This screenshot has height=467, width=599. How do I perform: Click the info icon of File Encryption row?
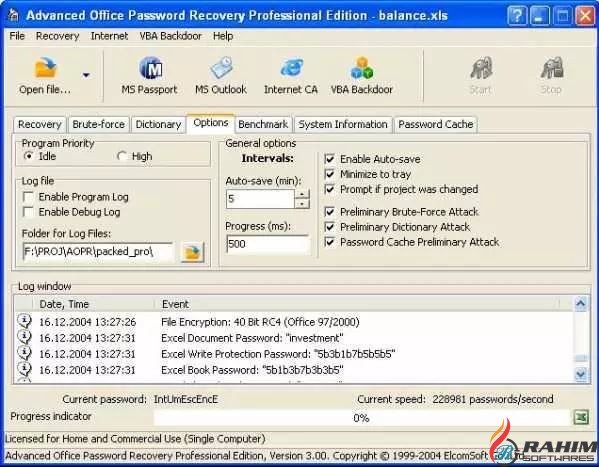pyautogui.click(x=24, y=321)
